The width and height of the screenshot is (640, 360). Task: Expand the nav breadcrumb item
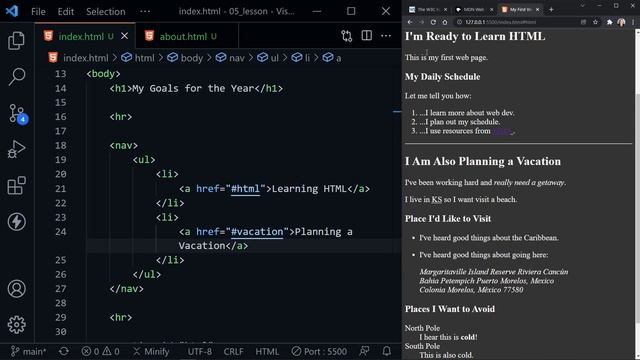click(x=237, y=58)
